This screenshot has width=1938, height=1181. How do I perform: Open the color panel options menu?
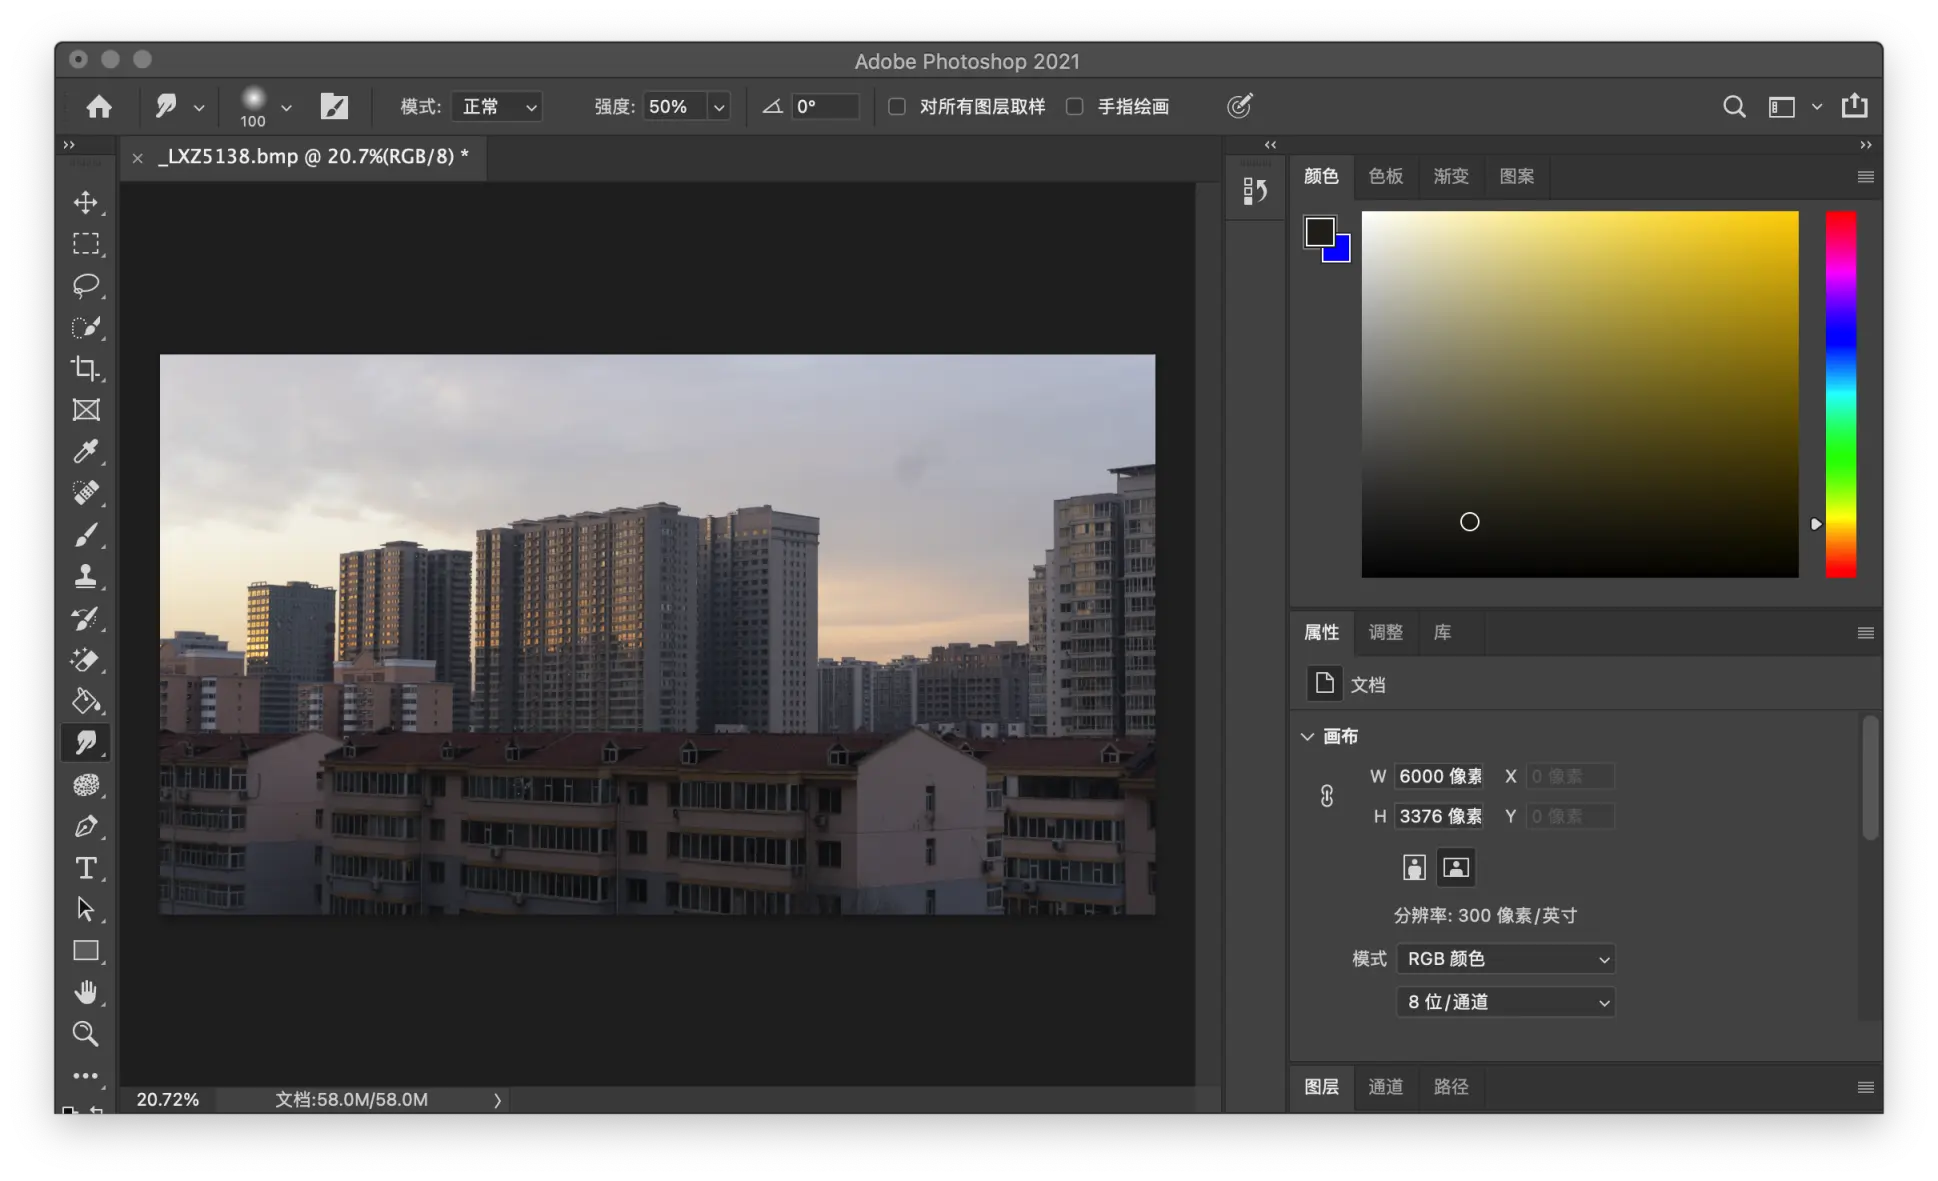click(1865, 177)
